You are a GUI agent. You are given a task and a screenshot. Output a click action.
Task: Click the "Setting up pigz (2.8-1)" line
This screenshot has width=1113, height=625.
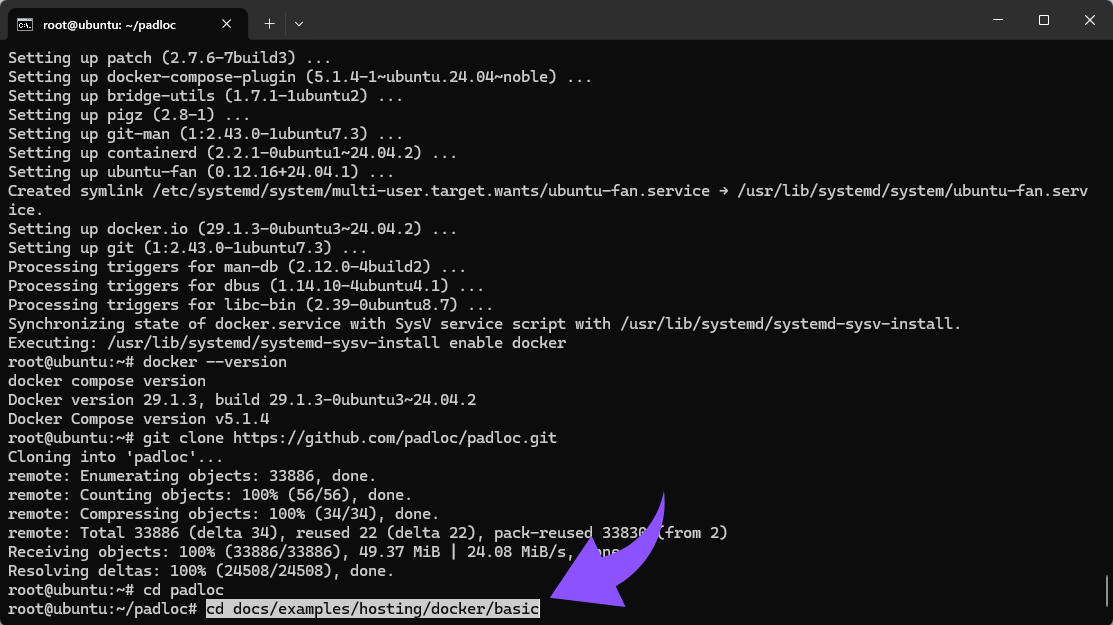(129, 114)
